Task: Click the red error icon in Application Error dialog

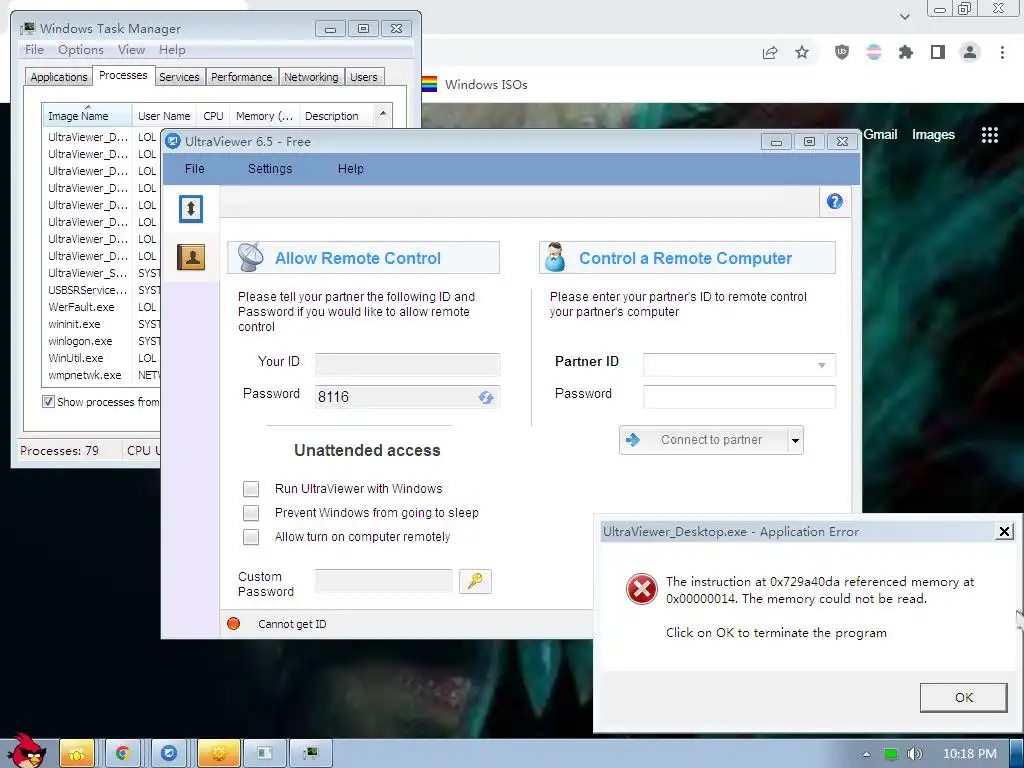Action: pos(642,589)
